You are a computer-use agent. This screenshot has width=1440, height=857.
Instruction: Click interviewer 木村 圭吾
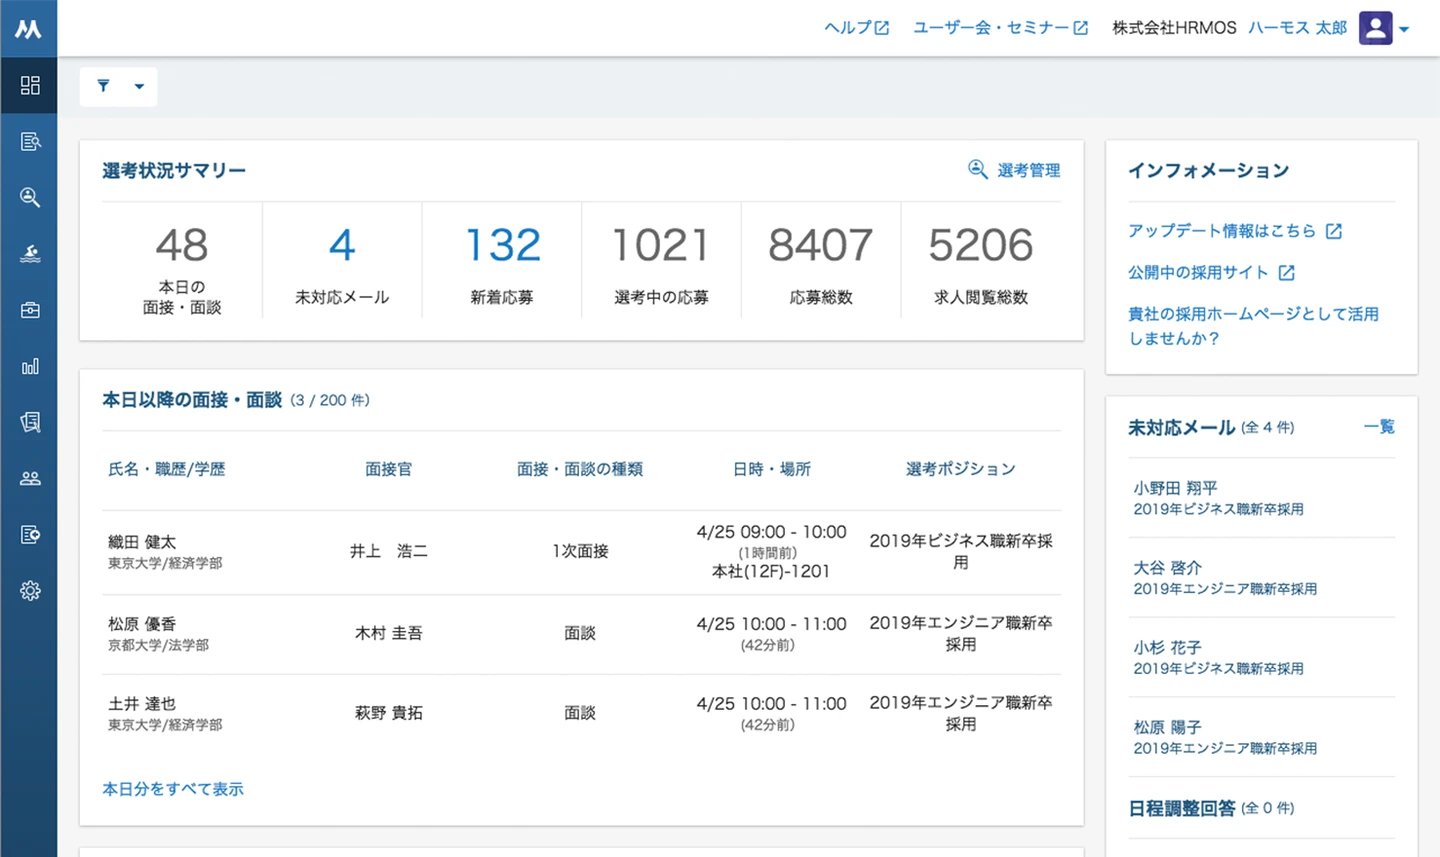[388, 633]
